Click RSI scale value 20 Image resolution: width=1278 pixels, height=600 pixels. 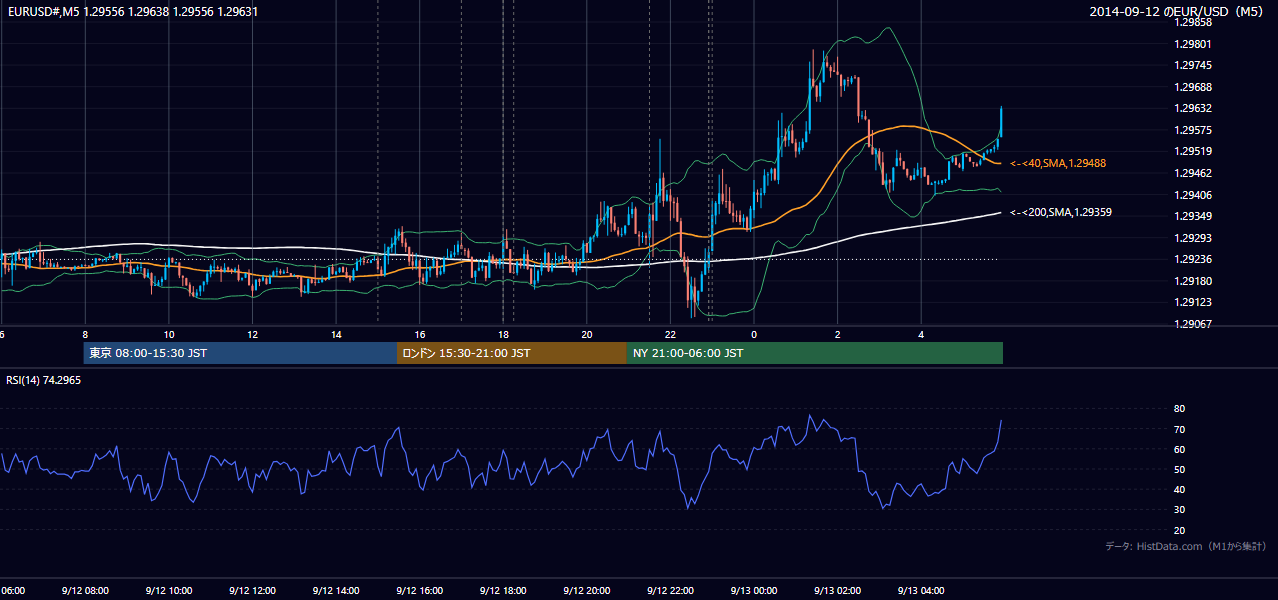coord(1179,530)
